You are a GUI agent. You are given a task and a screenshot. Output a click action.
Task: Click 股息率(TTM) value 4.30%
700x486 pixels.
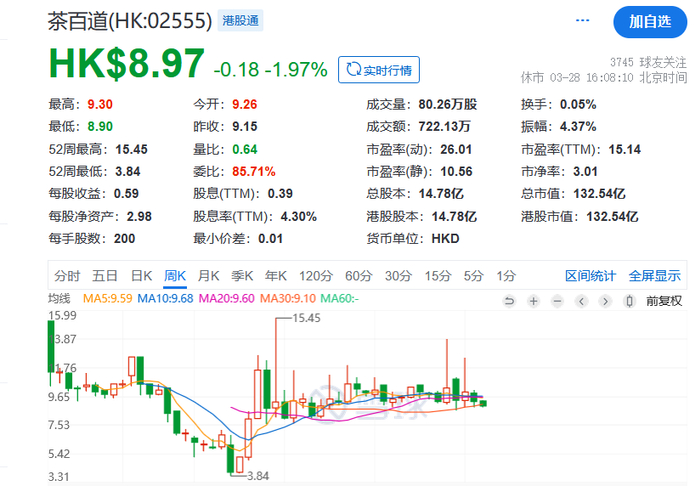point(299,217)
